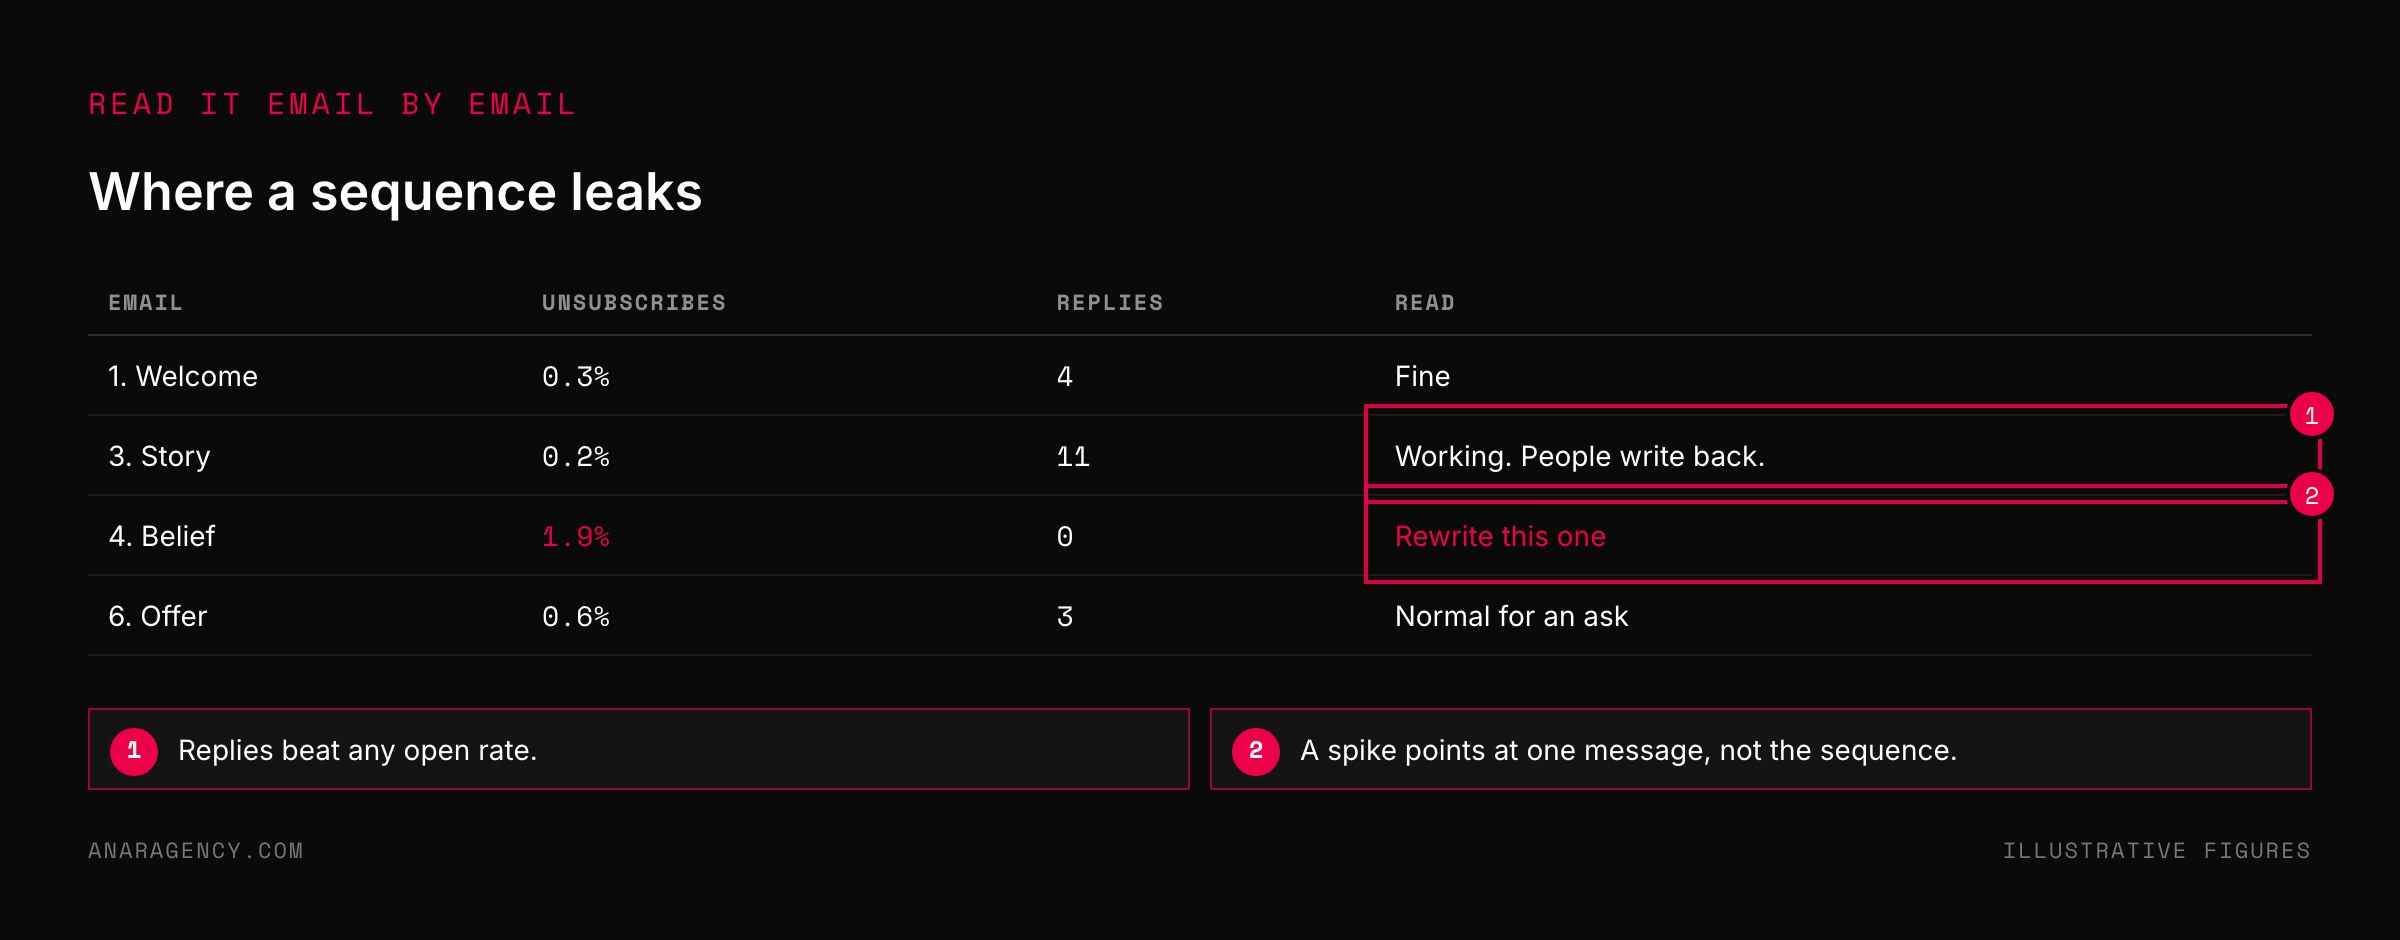This screenshot has width=2400, height=940.
Task: Click the 'Normal for an ask' note
Action: (1511, 616)
